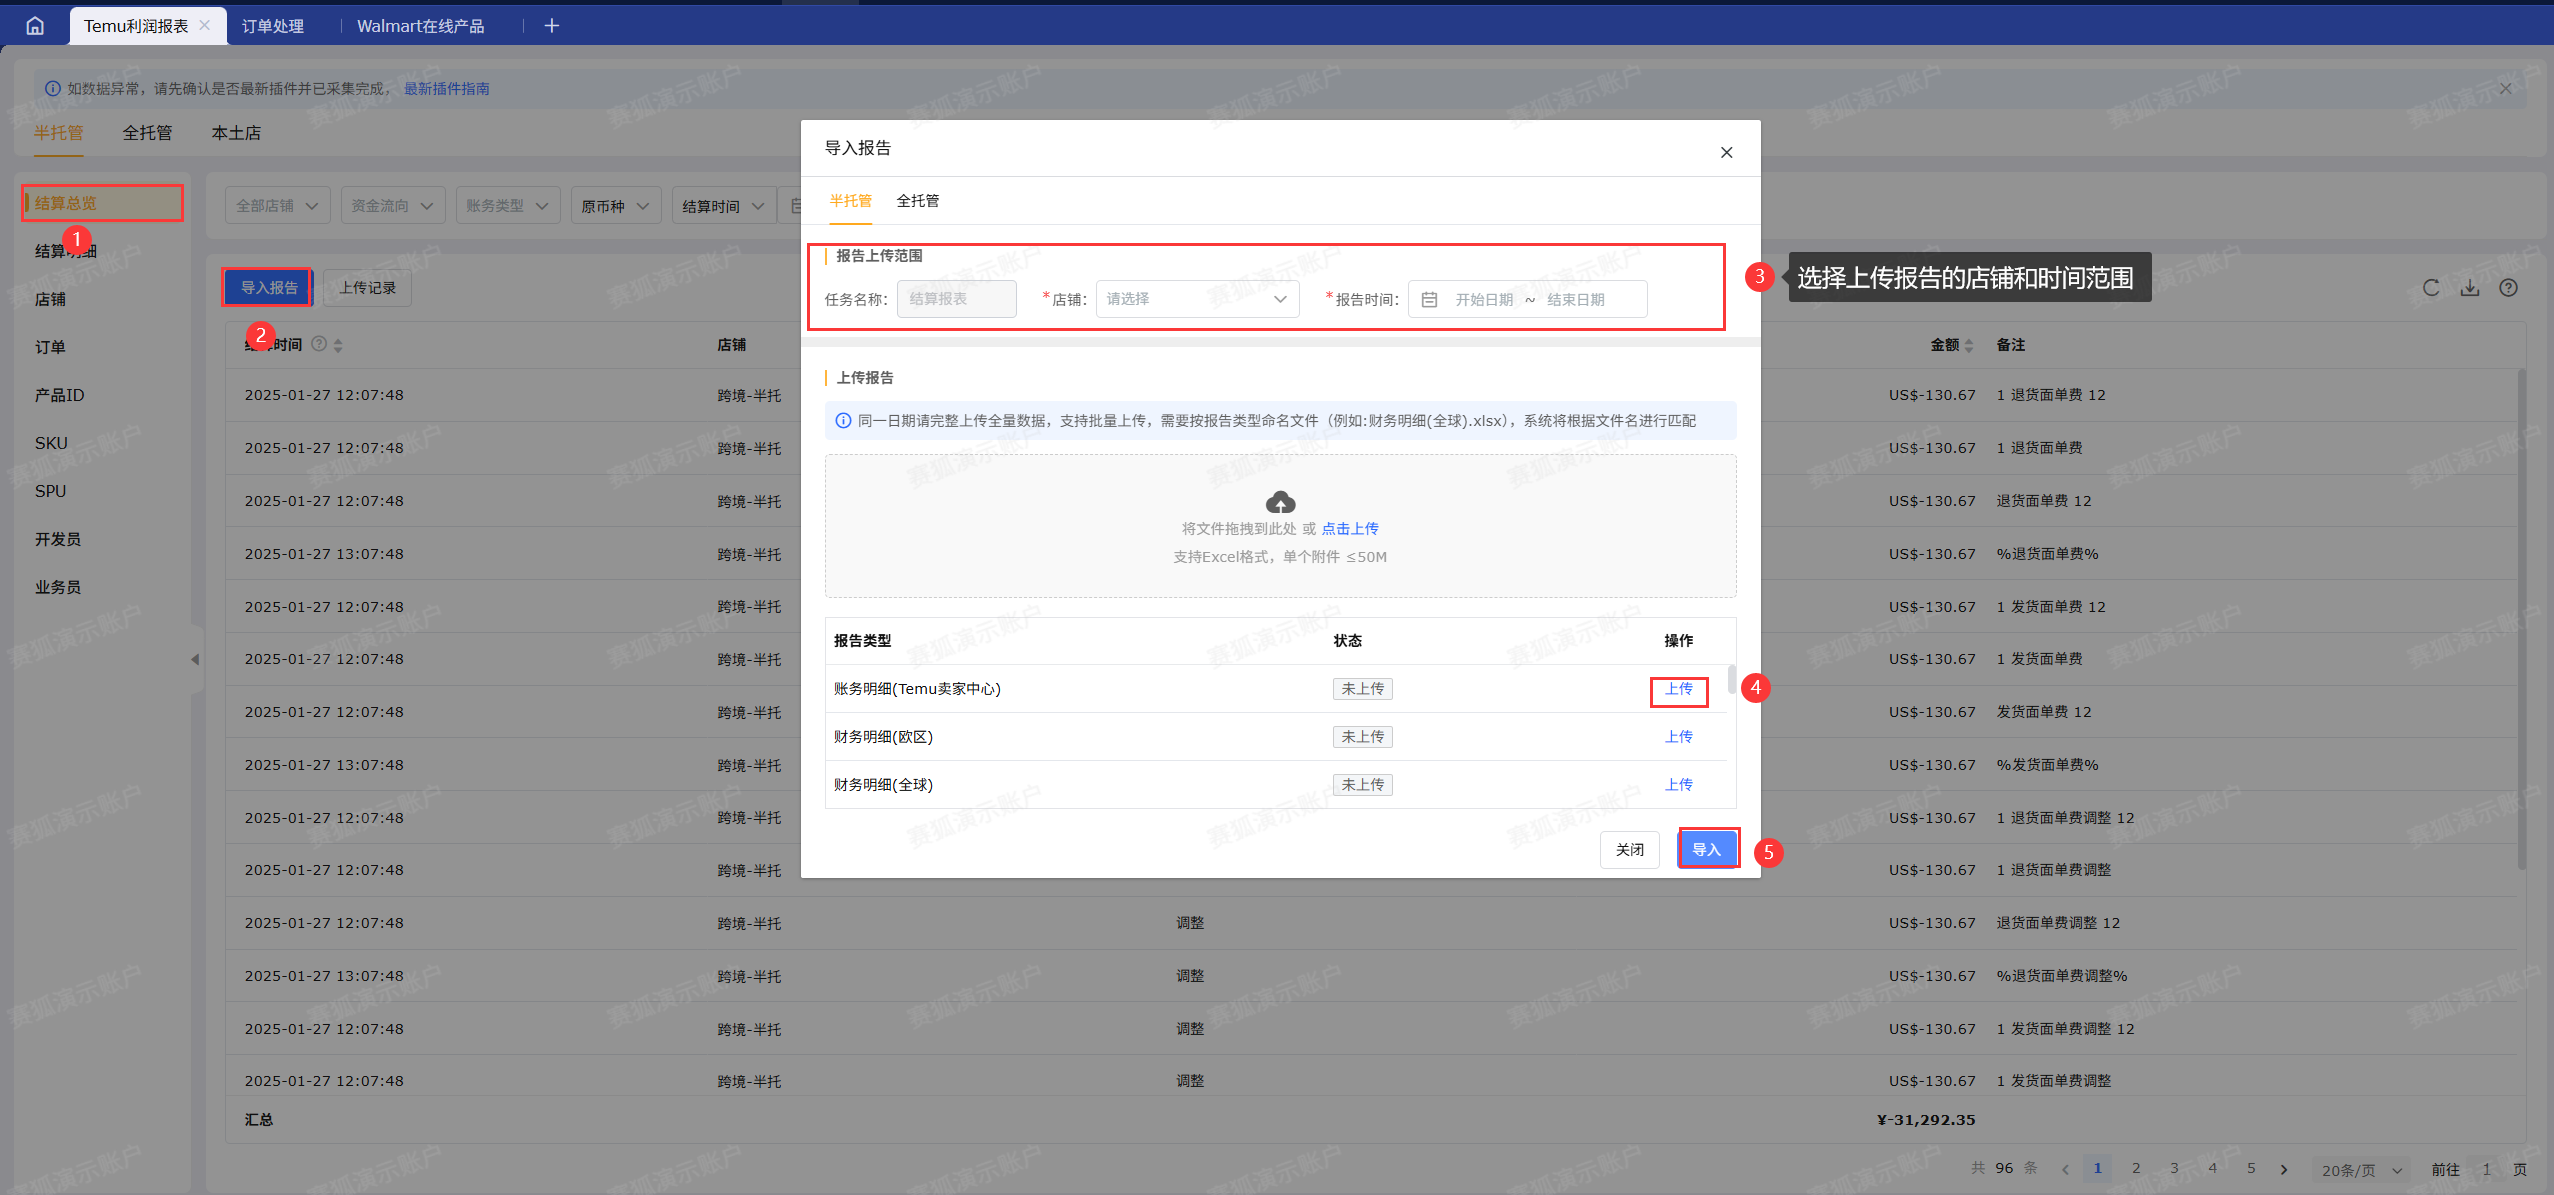Expand the 全部店铺 filter dropdown
The width and height of the screenshot is (2554, 1195).
coord(278,206)
